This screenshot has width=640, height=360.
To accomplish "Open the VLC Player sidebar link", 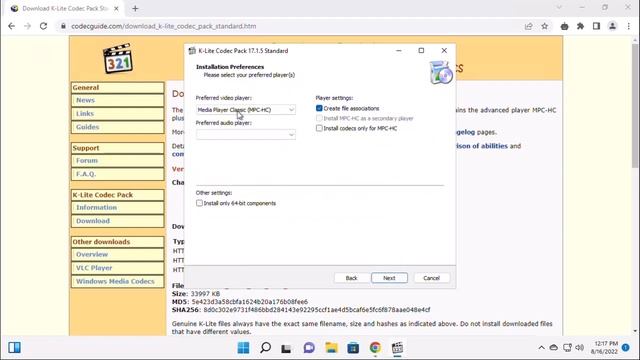I will (x=118, y=268).
